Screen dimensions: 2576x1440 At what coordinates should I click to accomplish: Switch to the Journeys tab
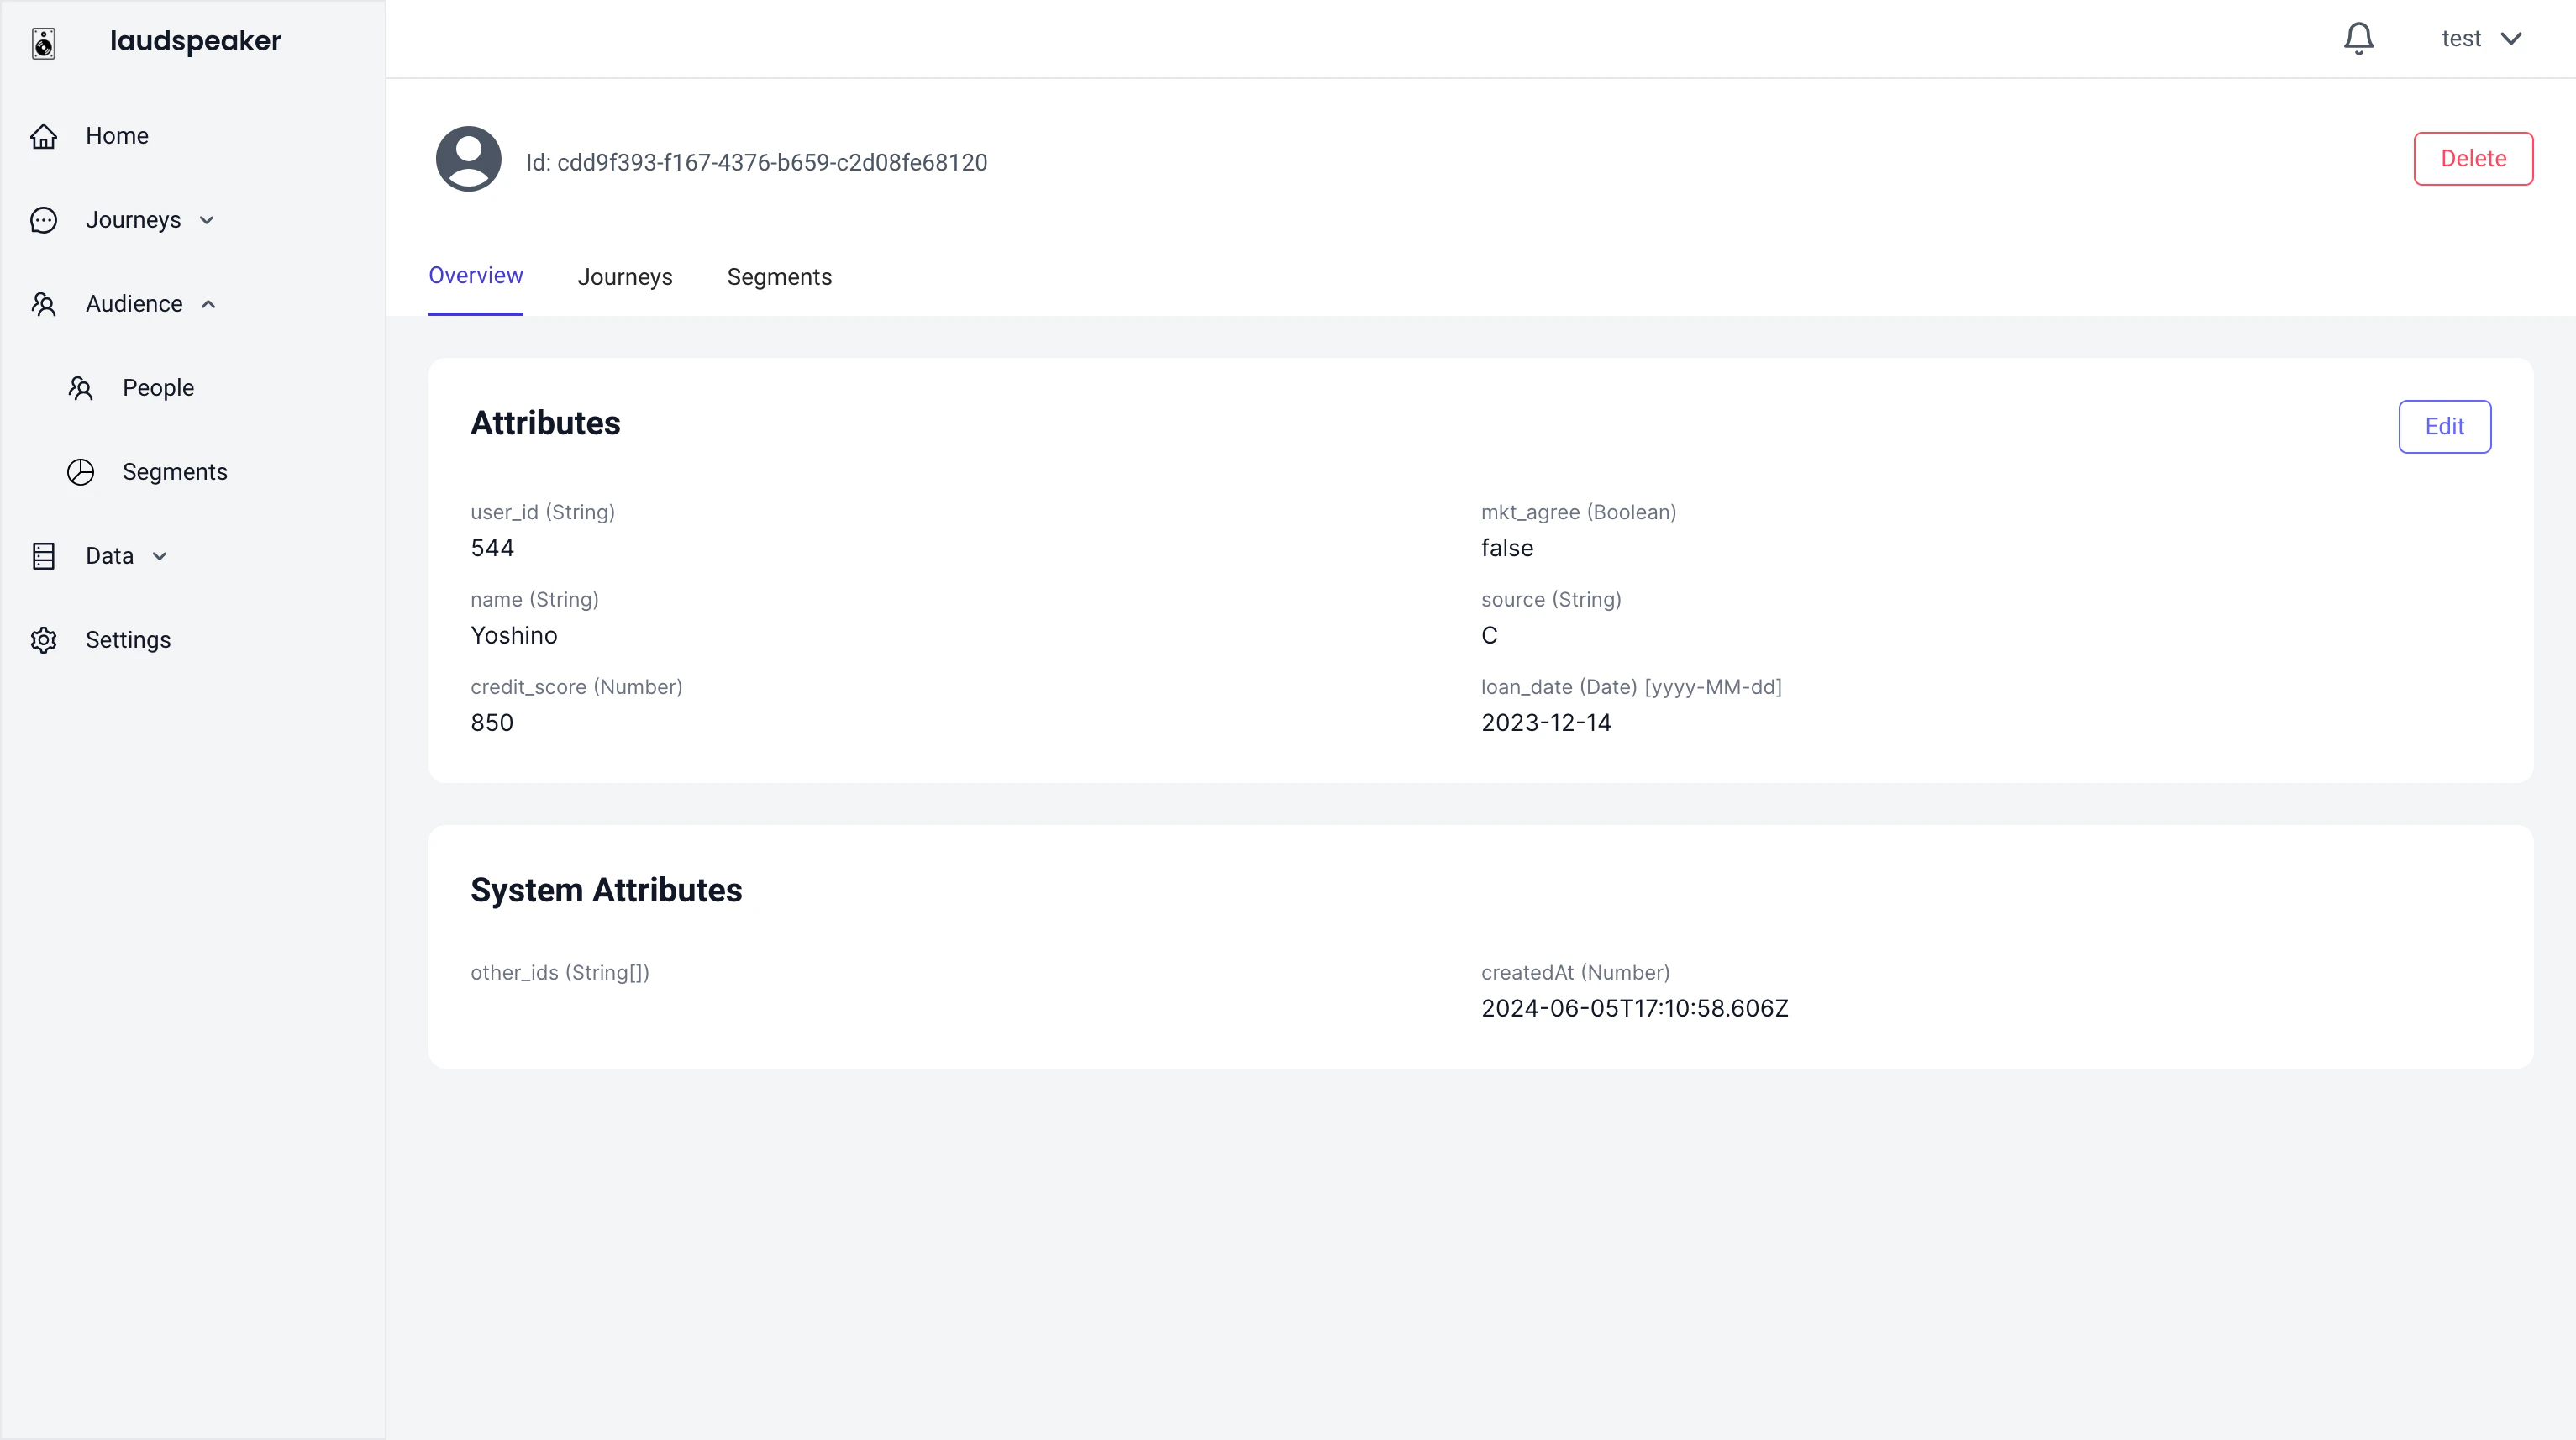point(625,277)
